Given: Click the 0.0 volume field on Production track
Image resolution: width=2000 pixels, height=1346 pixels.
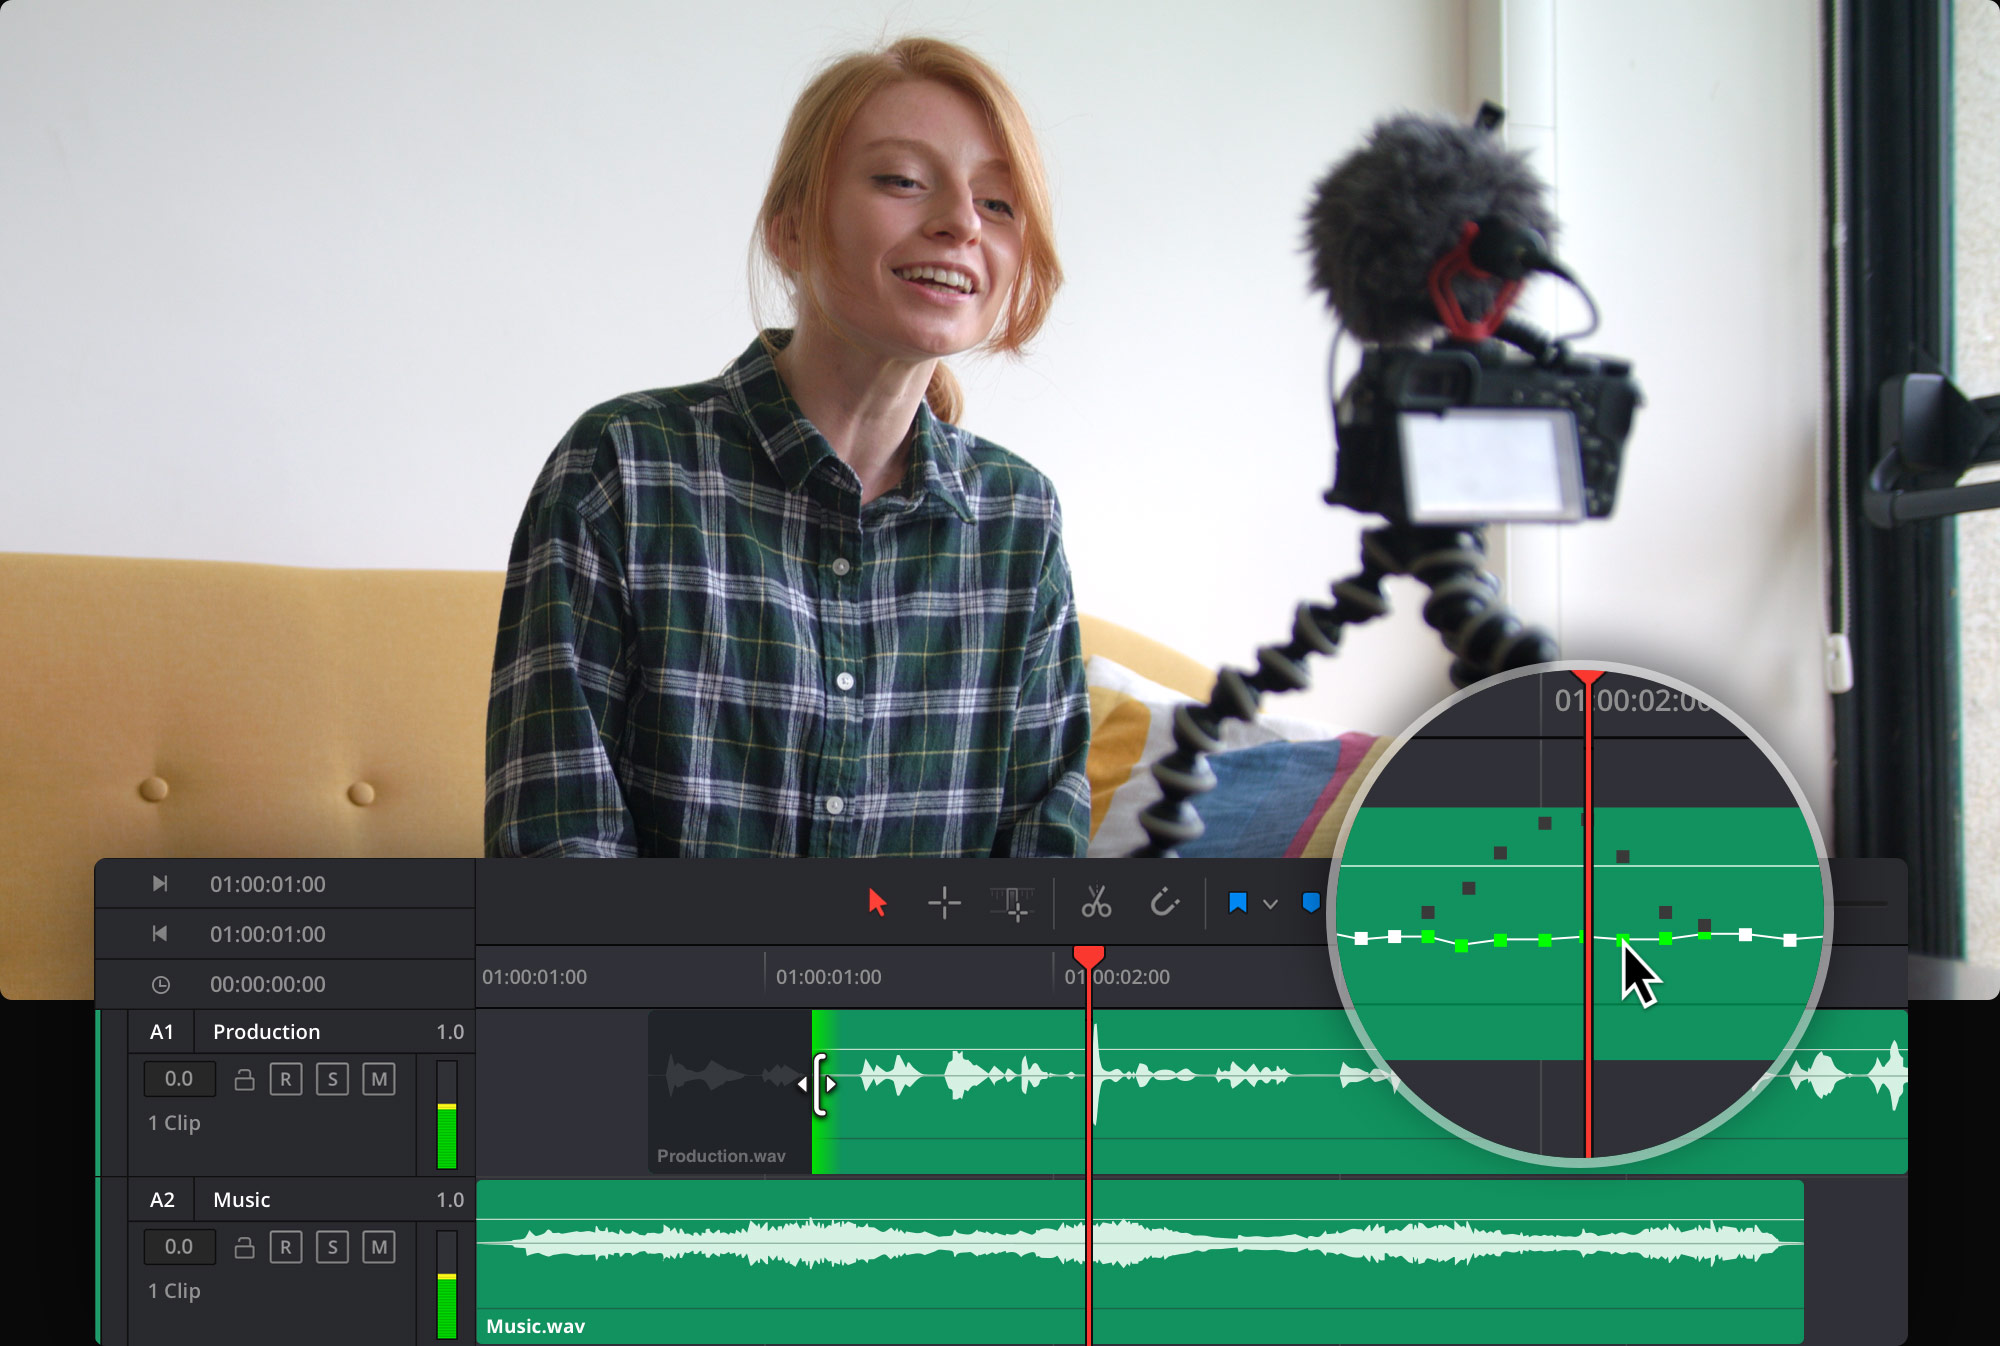Looking at the screenshot, I should pyautogui.click(x=180, y=1079).
